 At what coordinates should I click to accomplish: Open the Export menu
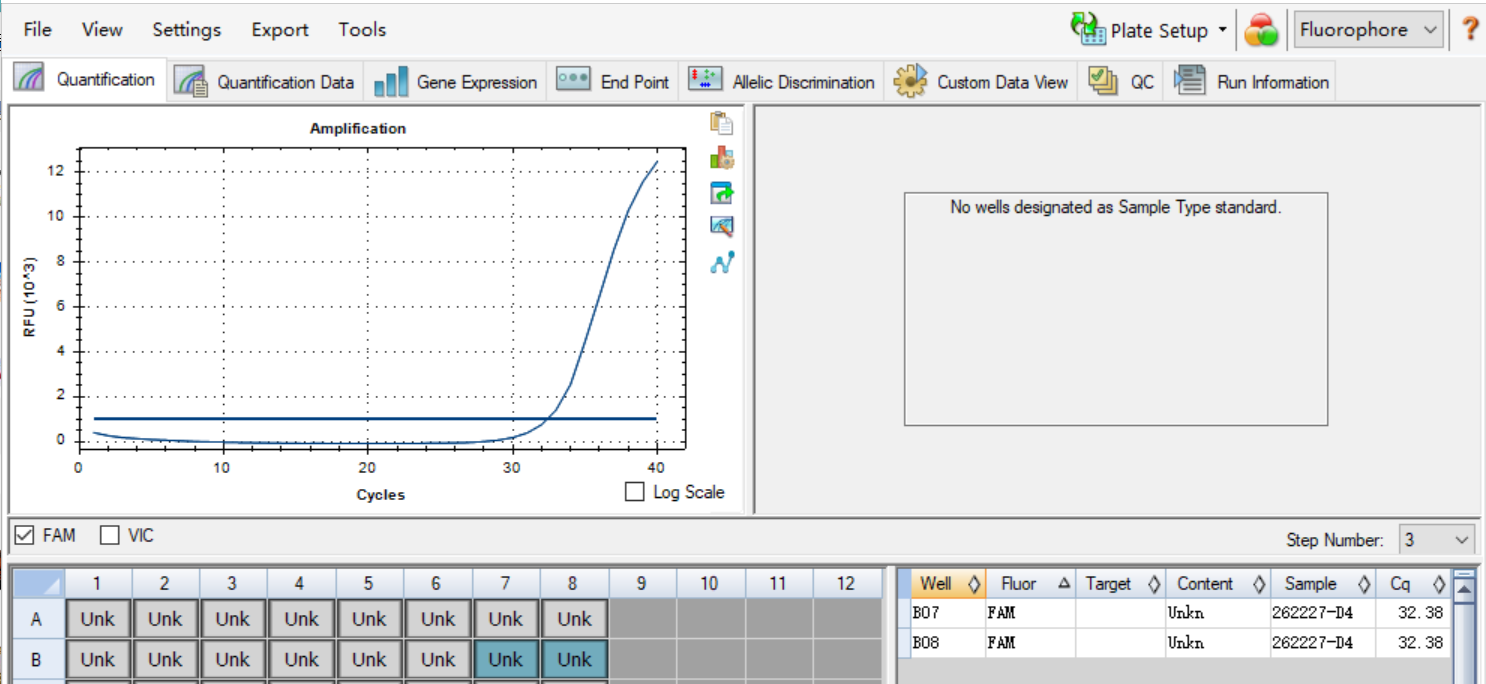(x=280, y=30)
